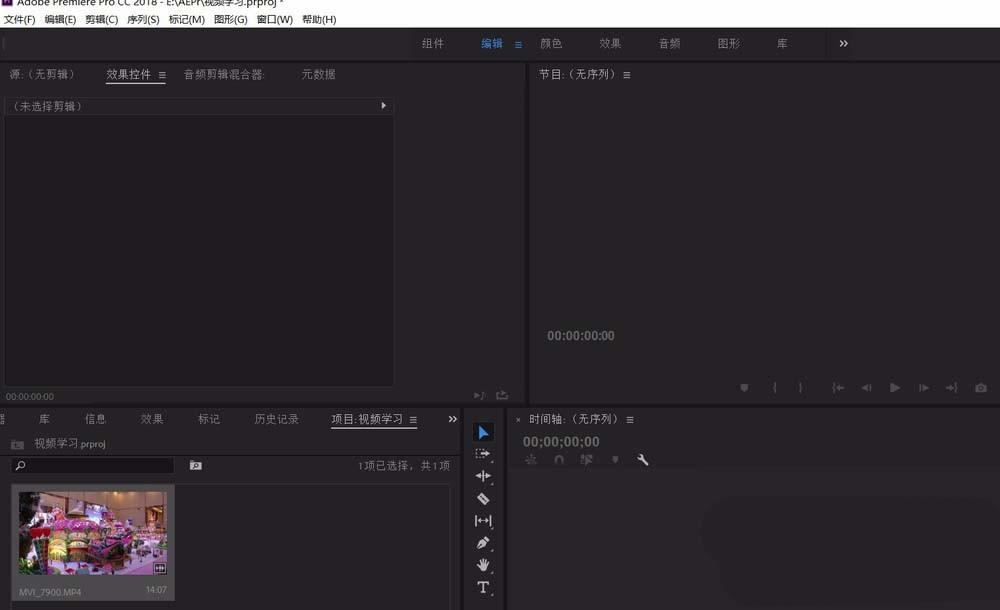
Task: Select the Pen tool in the toolbar
Action: [483, 542]
